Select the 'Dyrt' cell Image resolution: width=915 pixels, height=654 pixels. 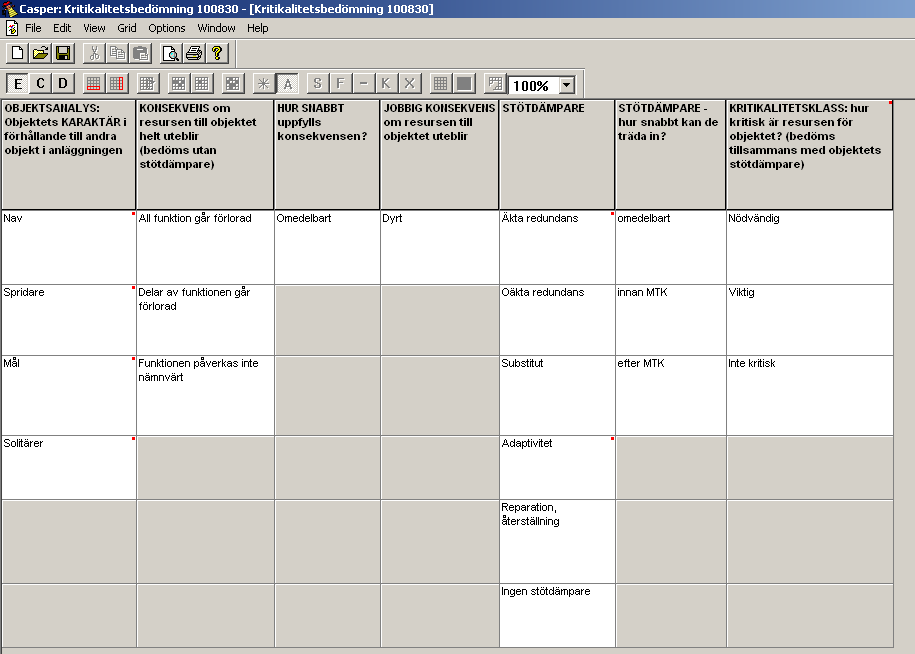click(x=439, y=247)
